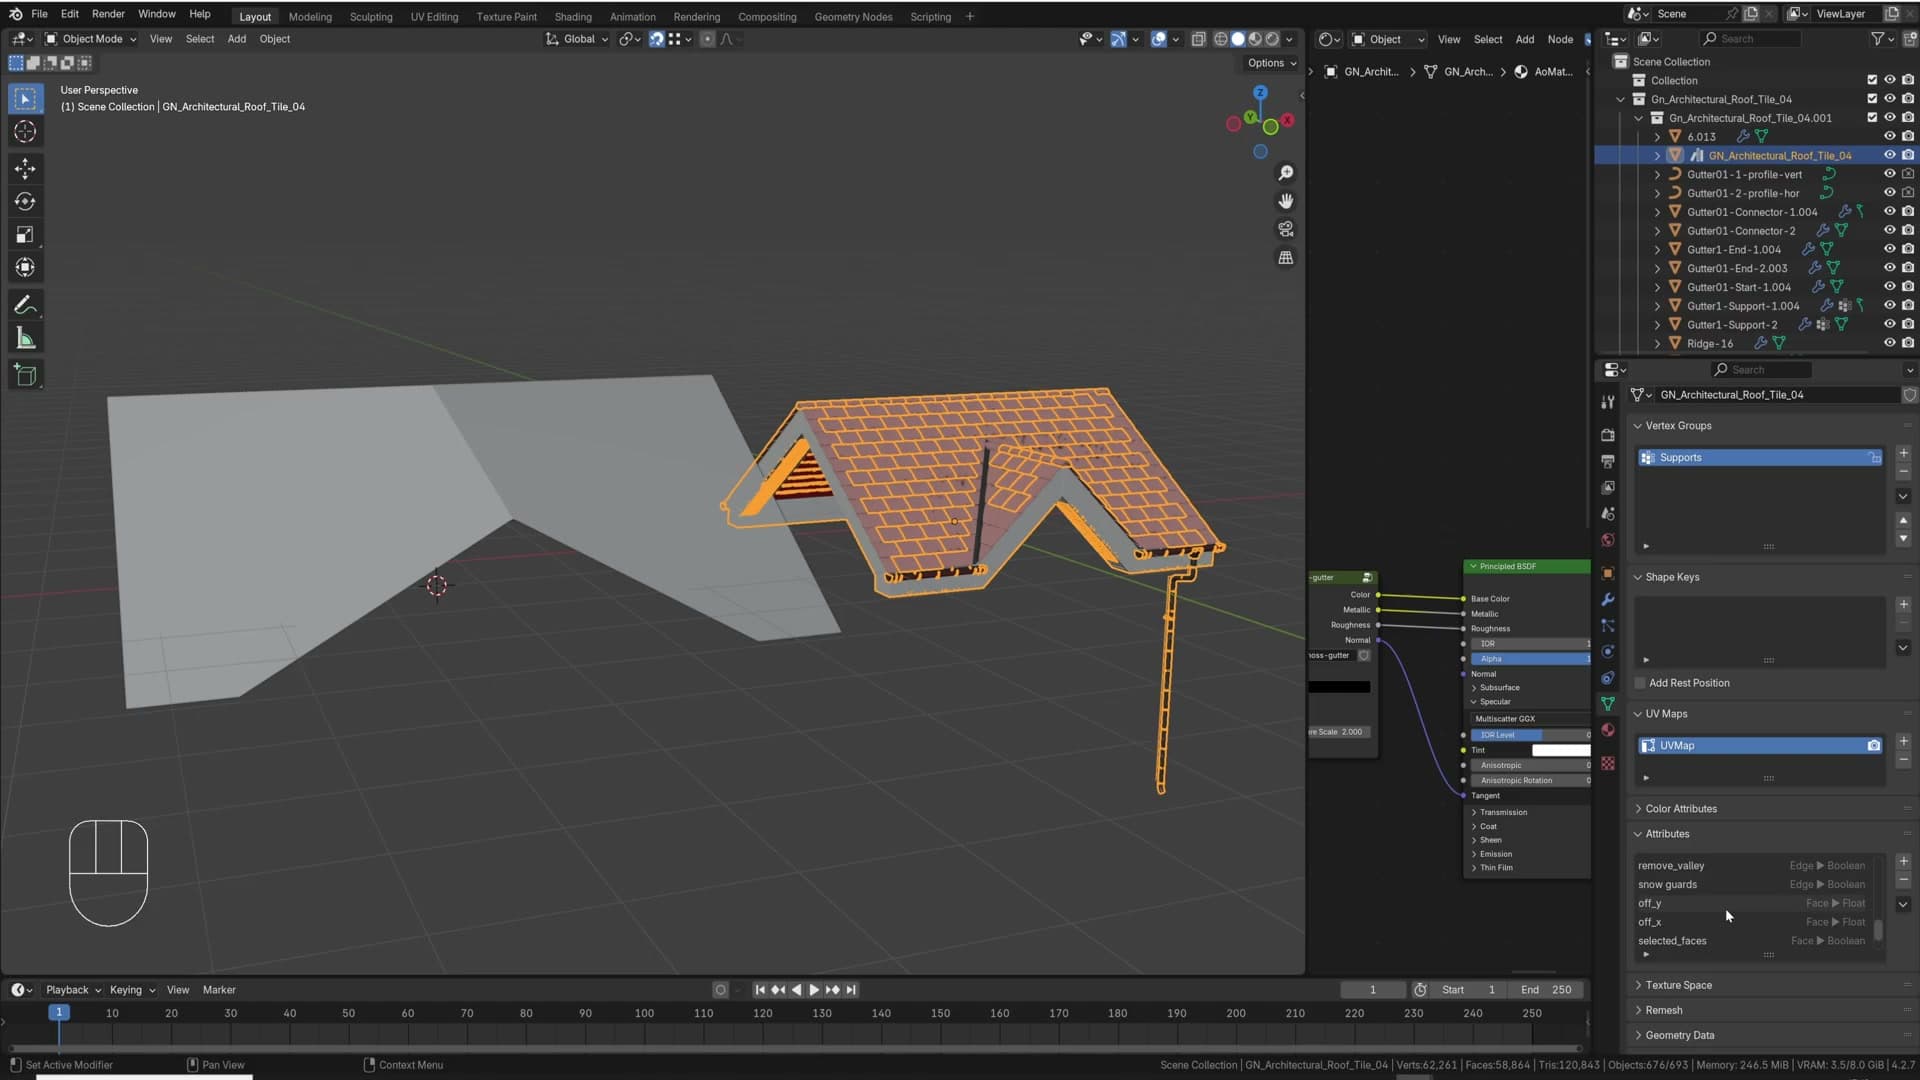Select the Measure tool
Viewport: 1920px width, 1080px height.
[x=25, y=339]
